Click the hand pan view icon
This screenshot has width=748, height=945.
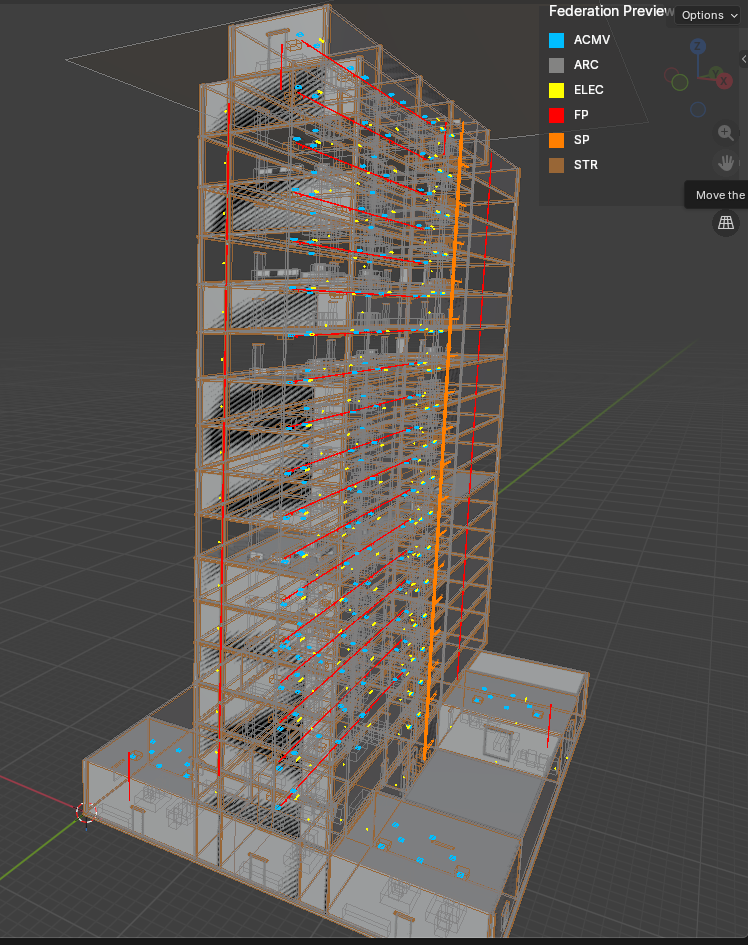point(726,163)
